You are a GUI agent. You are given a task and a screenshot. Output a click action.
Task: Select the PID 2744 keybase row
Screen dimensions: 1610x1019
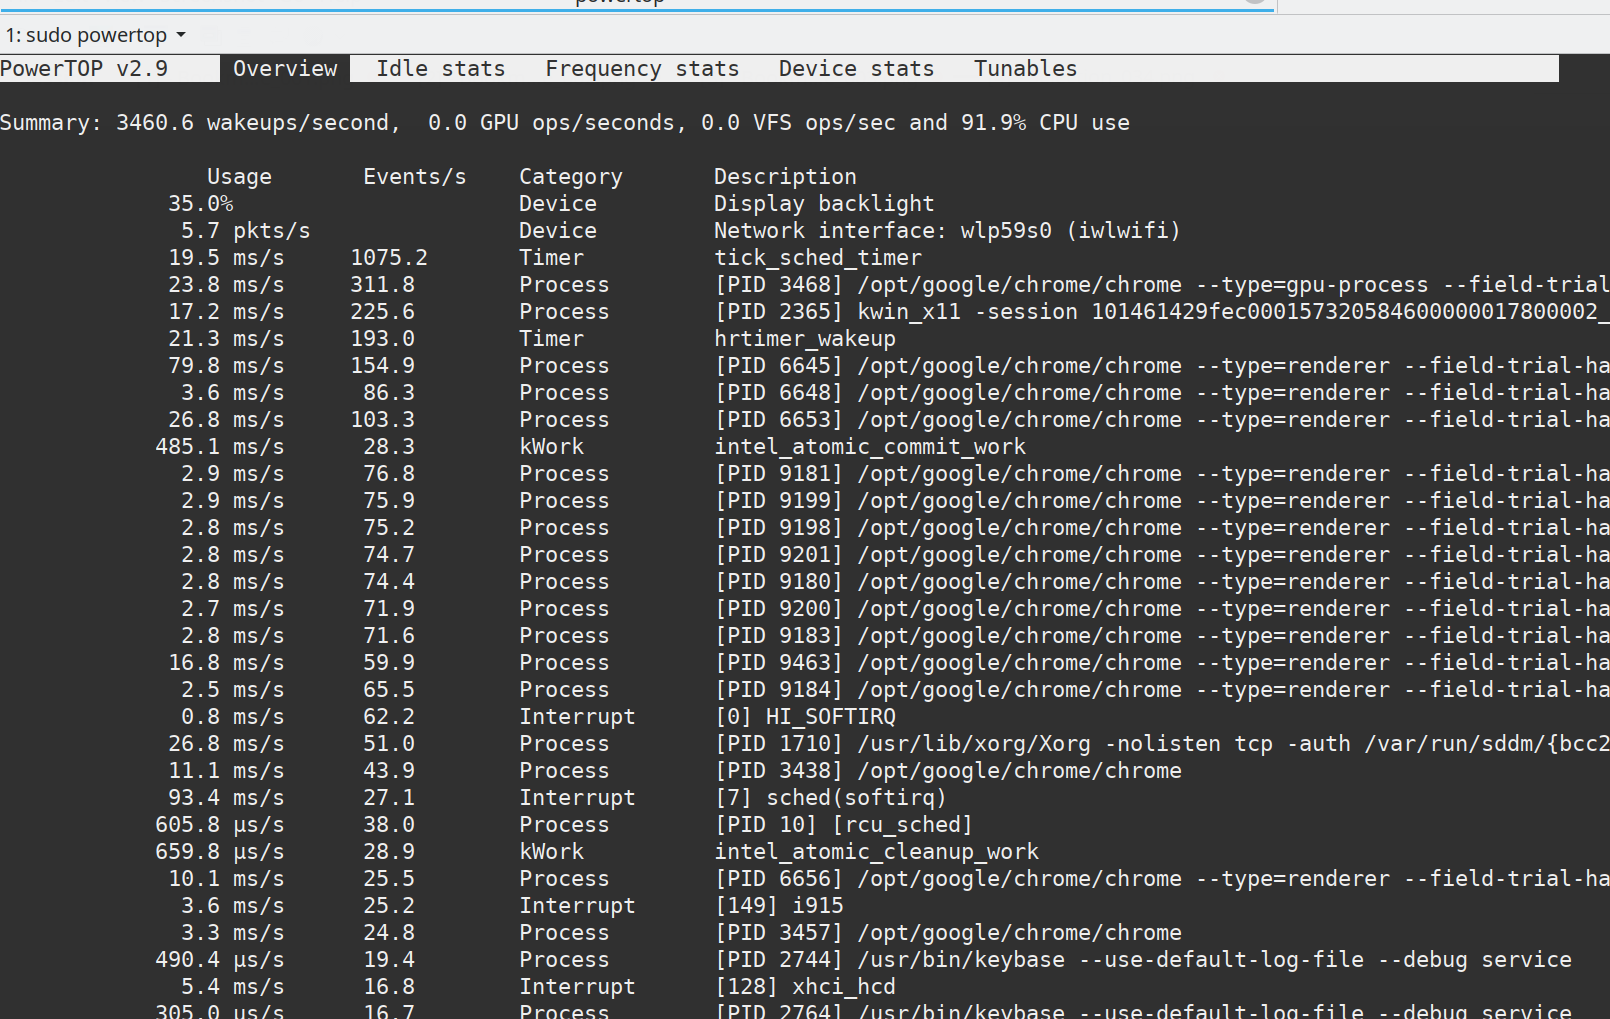point(805,959)
